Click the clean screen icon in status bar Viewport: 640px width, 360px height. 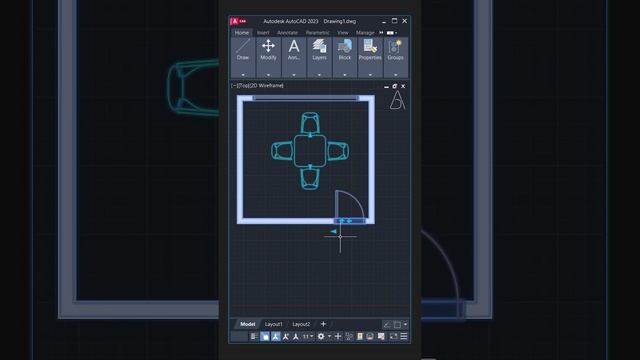[x=393, y=336]
